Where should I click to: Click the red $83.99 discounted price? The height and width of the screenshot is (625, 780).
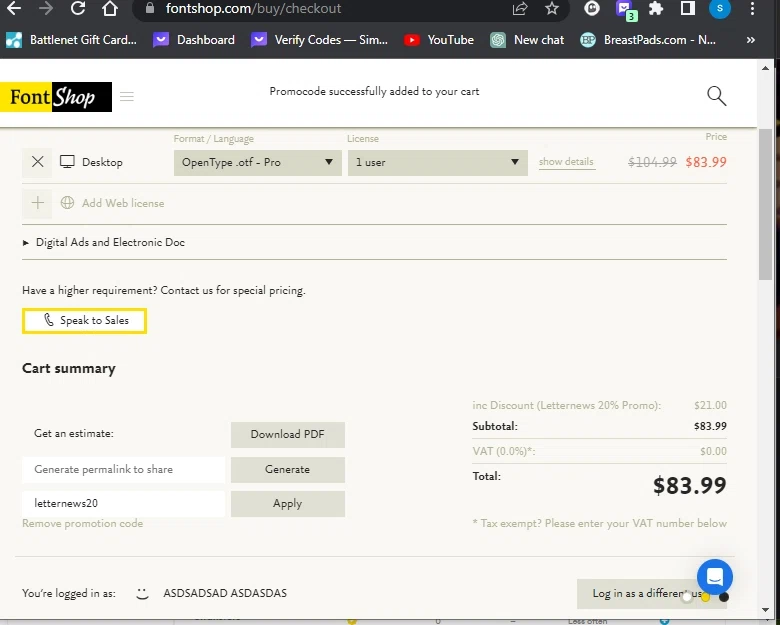click(706, 162)
